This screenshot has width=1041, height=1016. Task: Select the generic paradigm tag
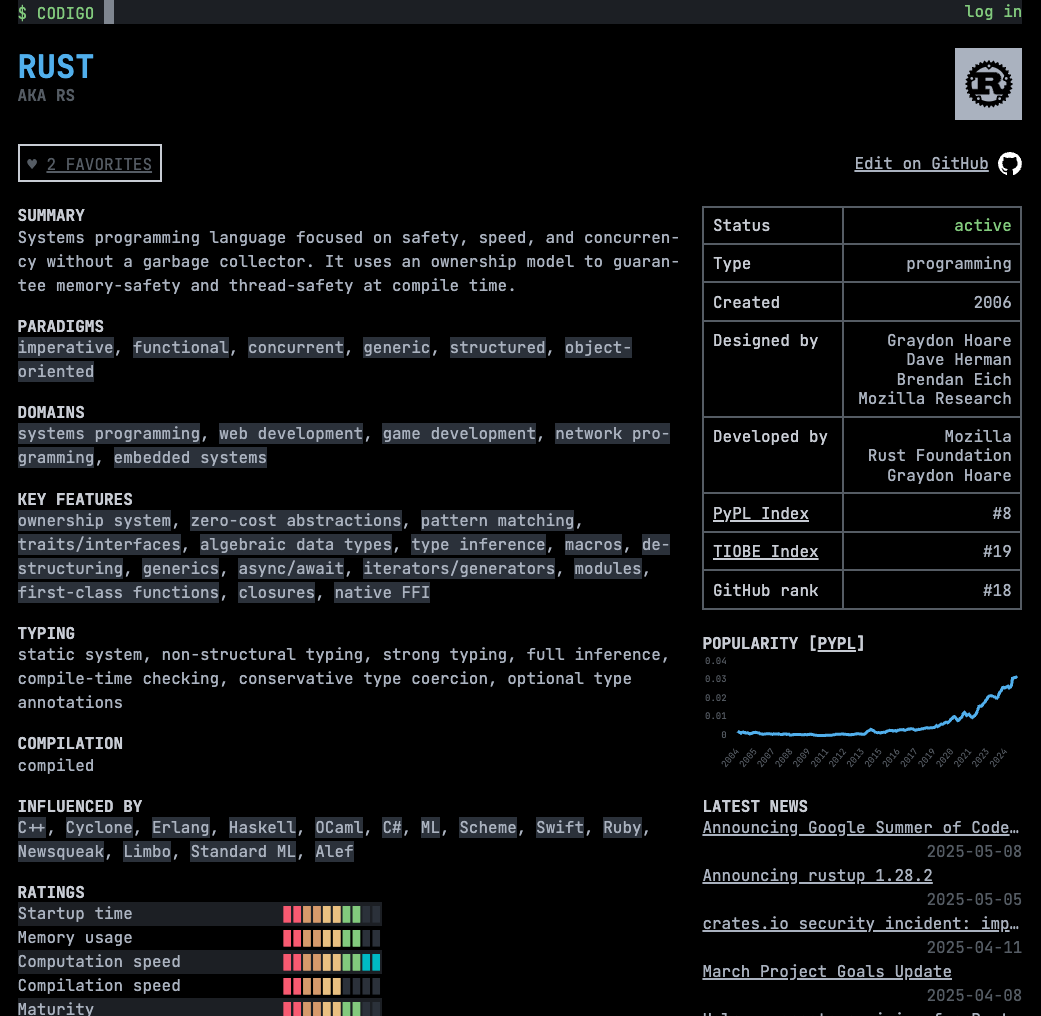[x=396, y=347]
